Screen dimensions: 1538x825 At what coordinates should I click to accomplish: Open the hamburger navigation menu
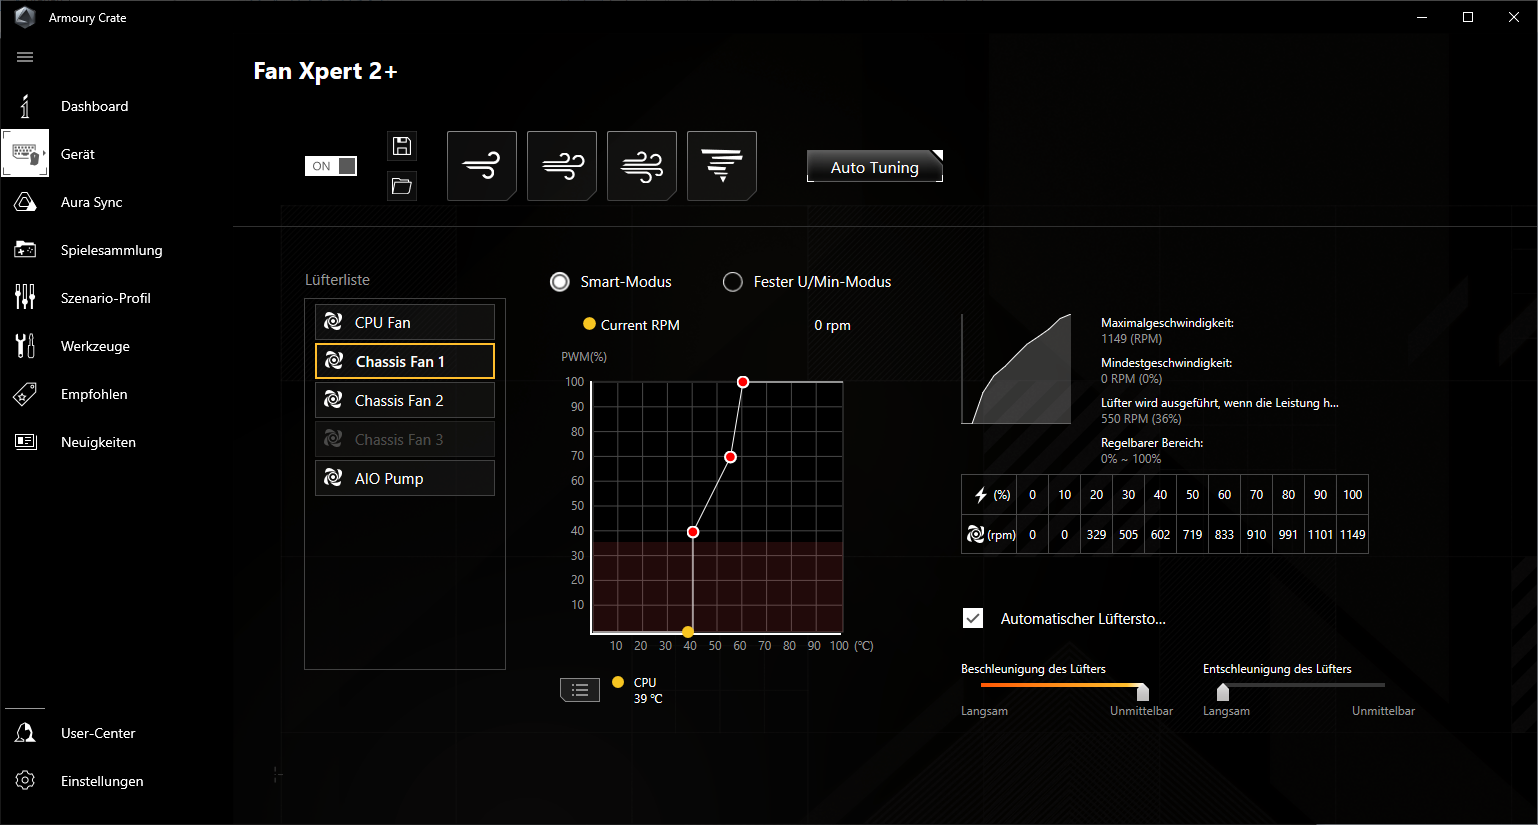coord(25,57)
